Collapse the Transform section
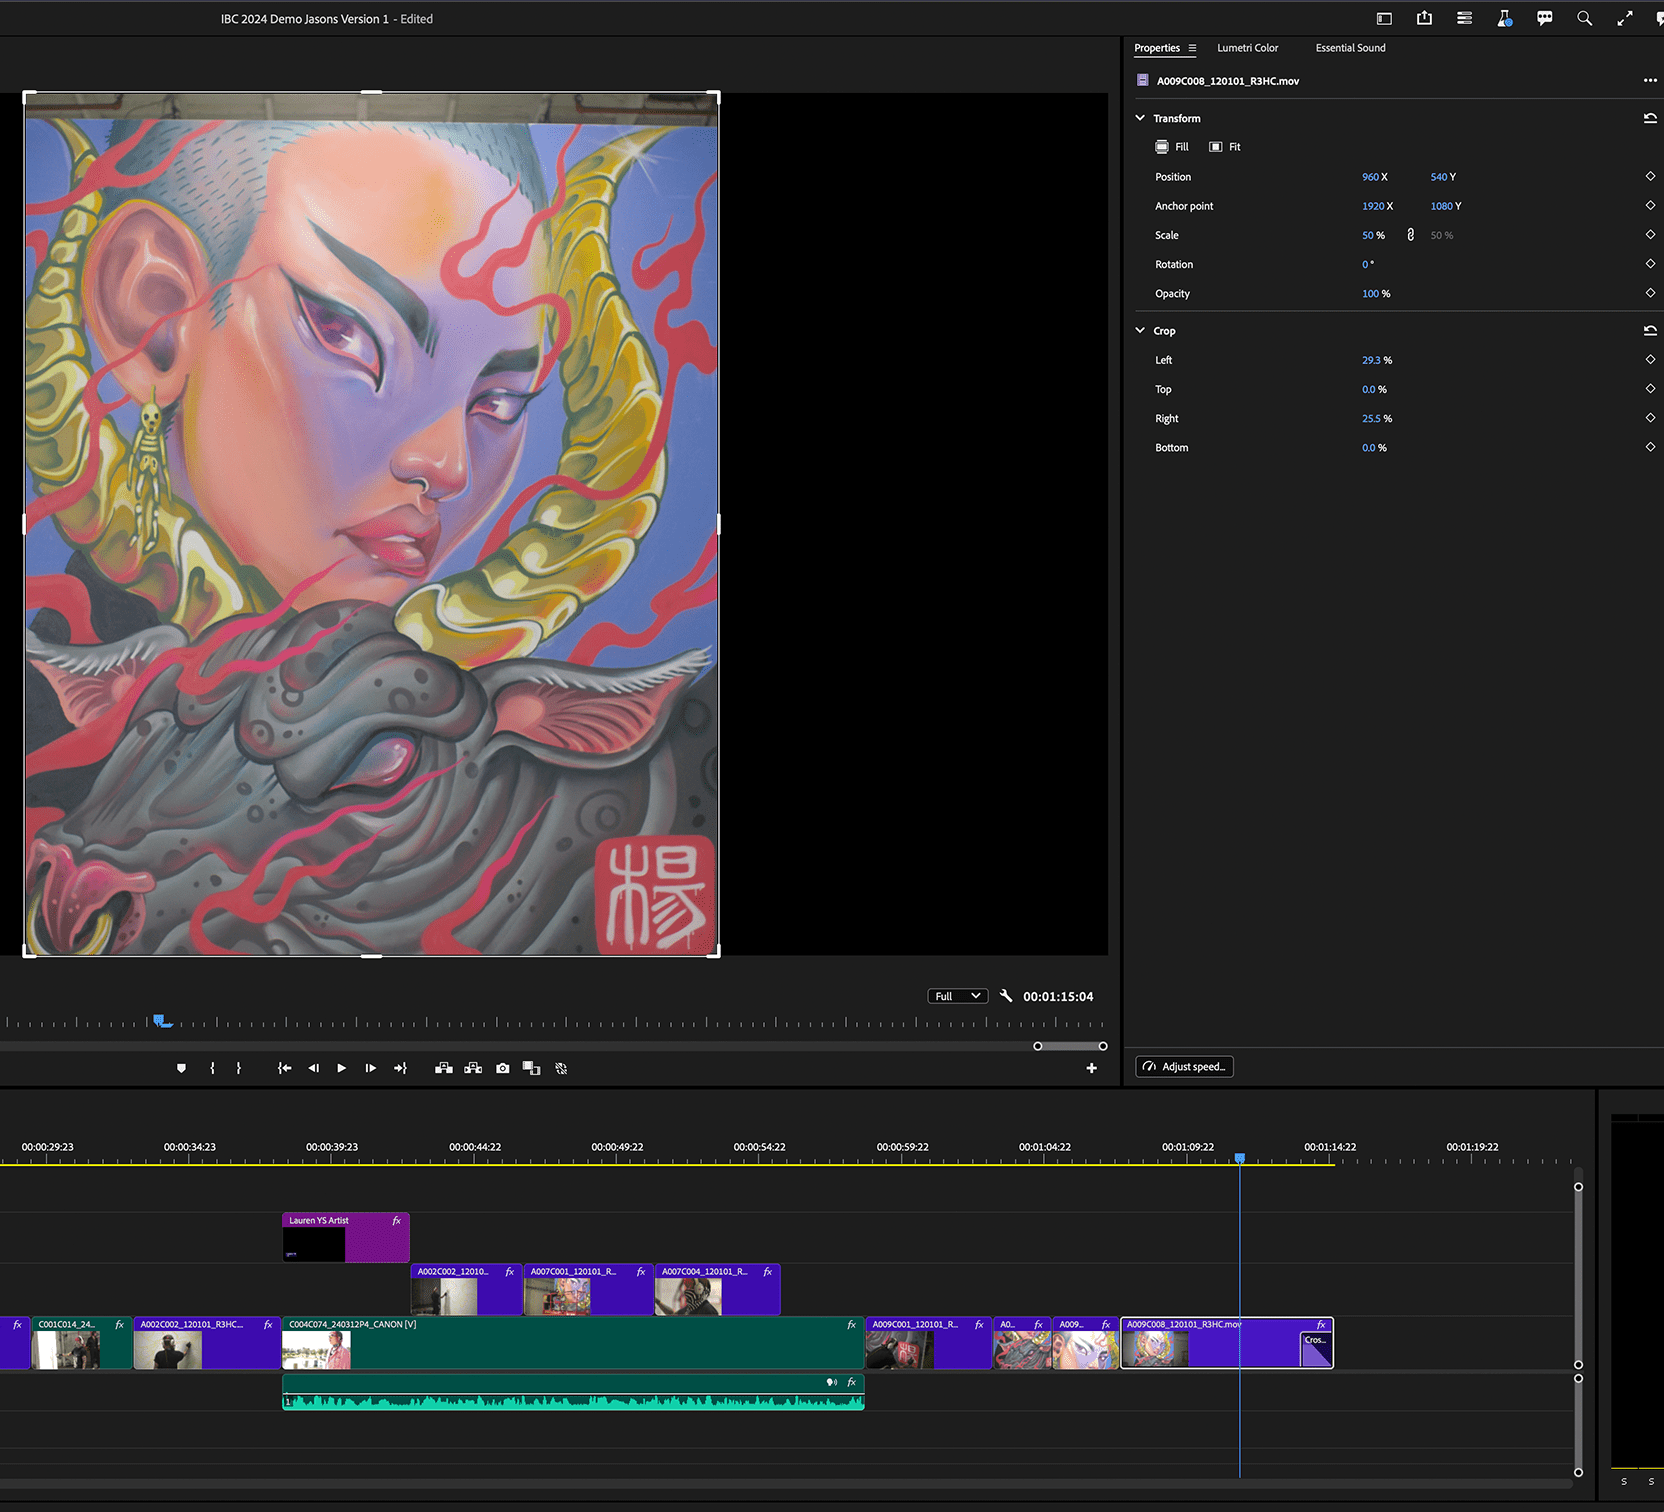This screenshot has width=1664, height=1512. (x=1140, y=118)
